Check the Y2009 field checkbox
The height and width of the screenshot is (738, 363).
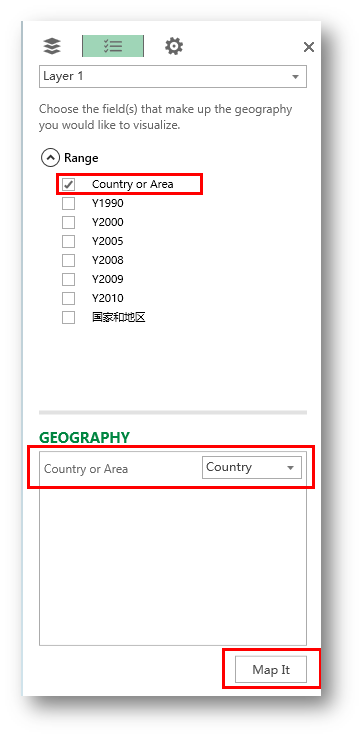click(x=69, y=280)
